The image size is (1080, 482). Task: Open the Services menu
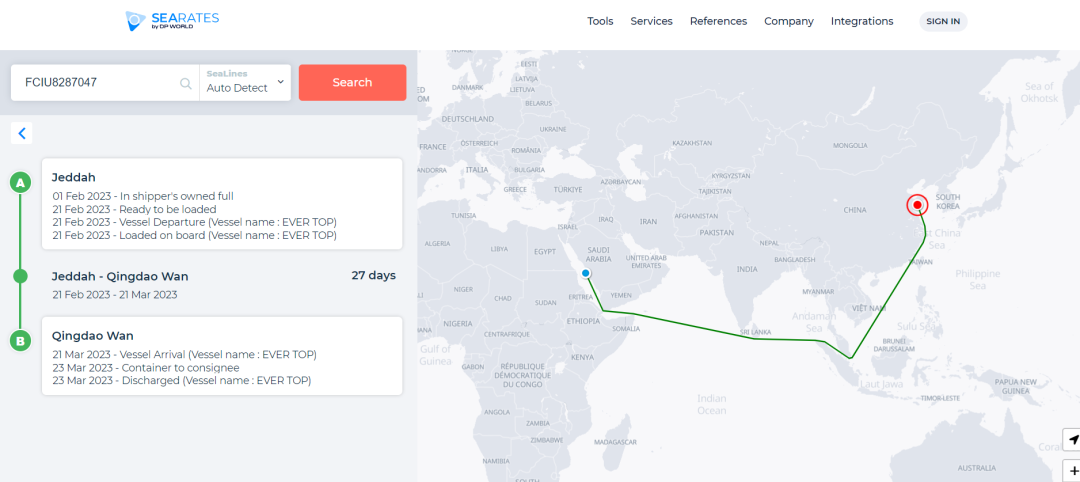(652, 21)
